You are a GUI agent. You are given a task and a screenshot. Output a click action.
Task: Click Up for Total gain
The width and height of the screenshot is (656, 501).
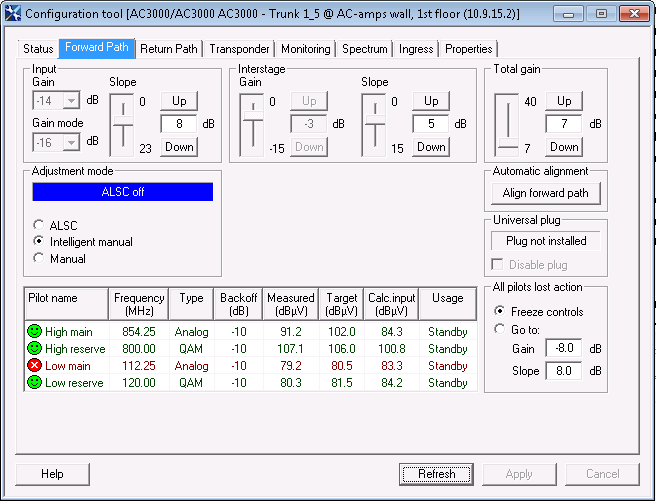tap(564, 101)
